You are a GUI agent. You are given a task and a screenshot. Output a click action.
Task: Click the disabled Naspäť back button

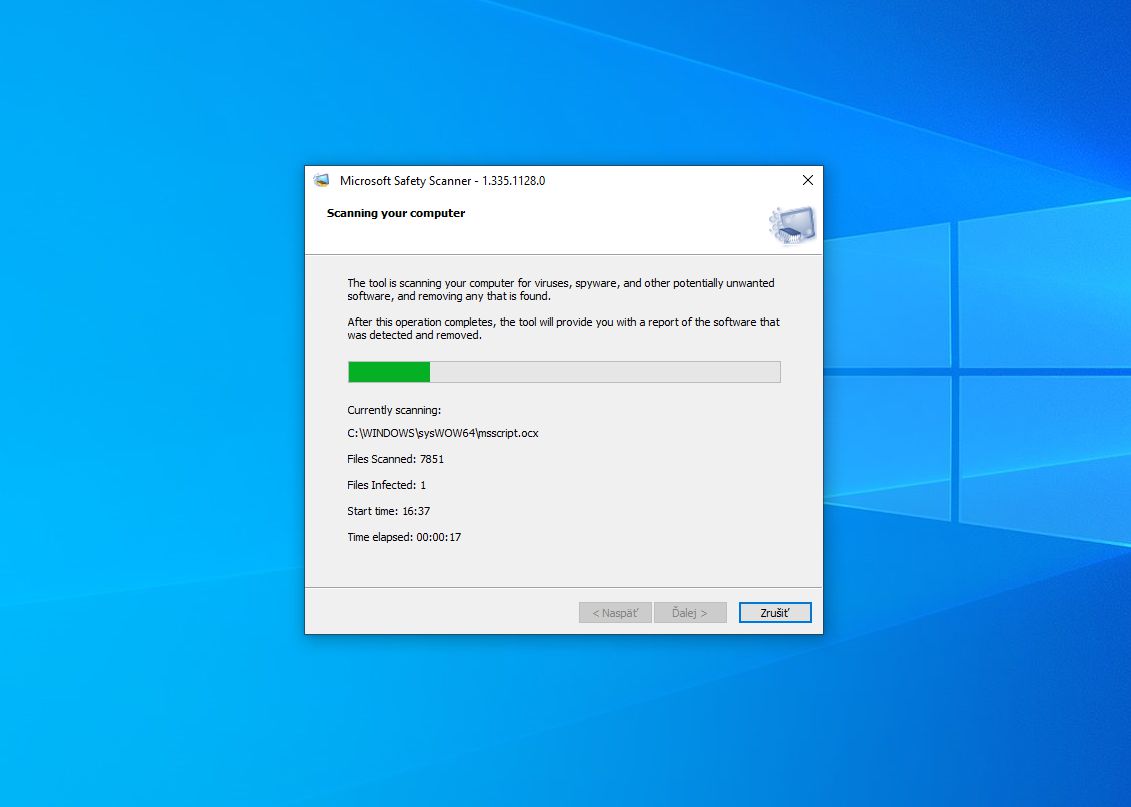(615, 612)
